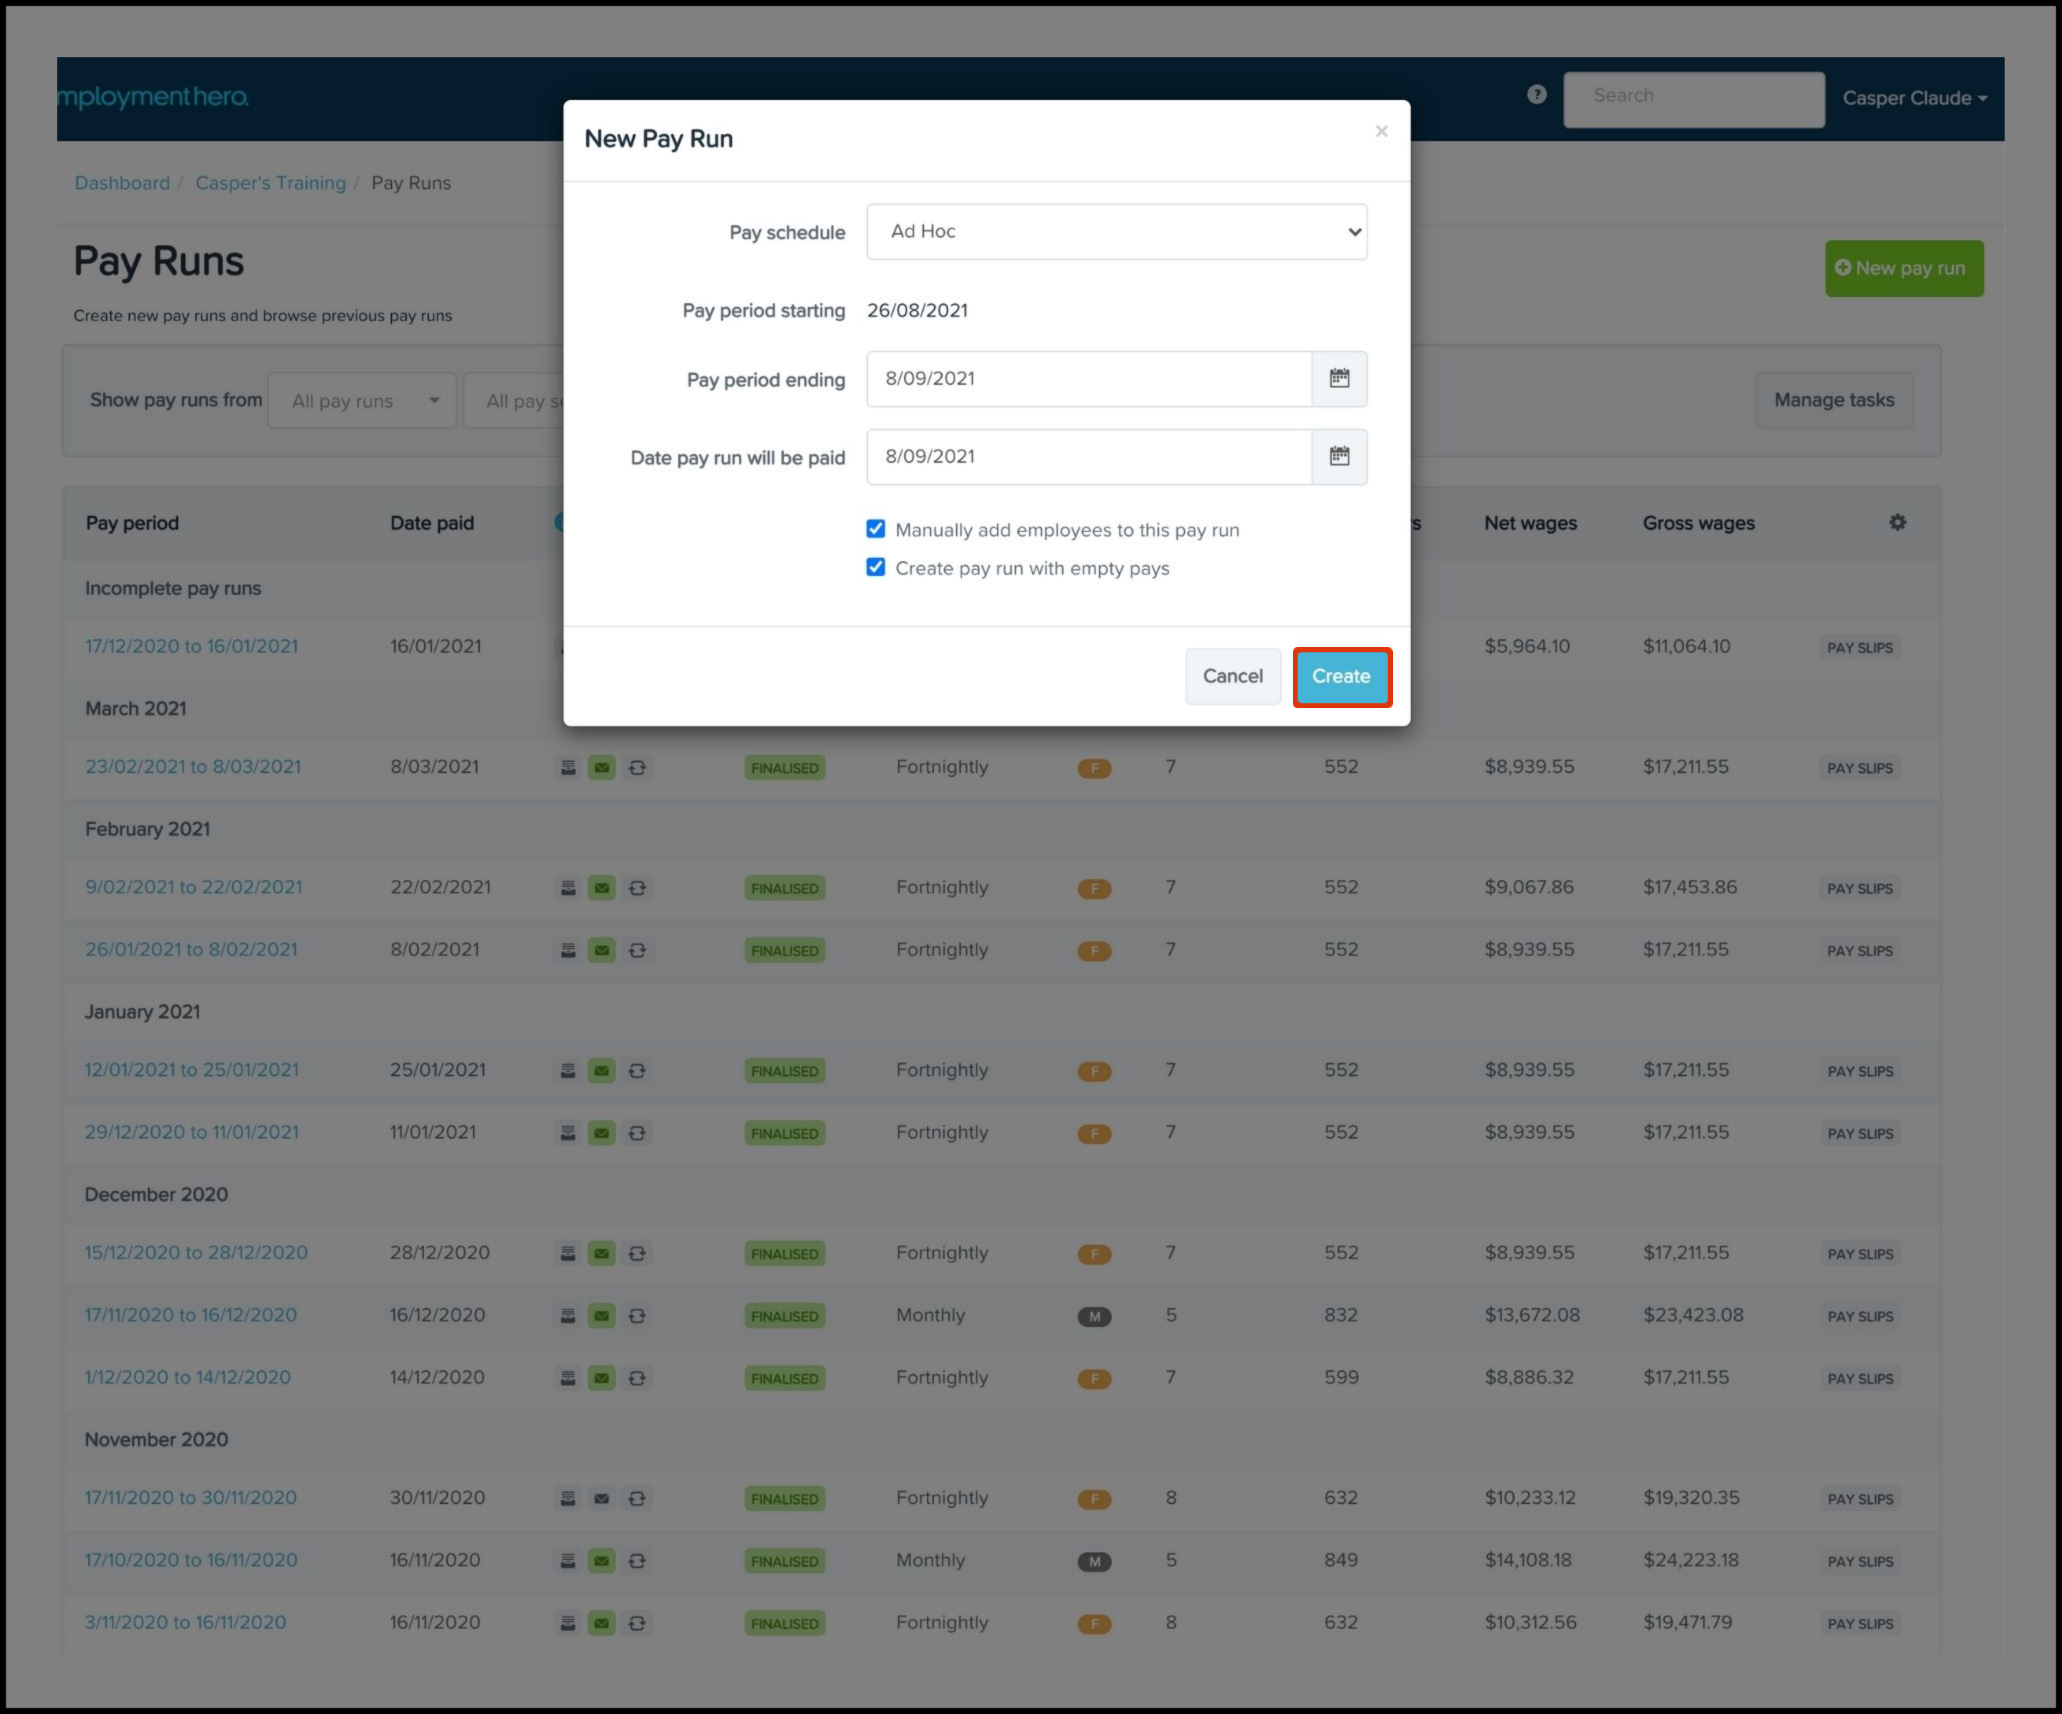Open Pay Slips for the March 2021 pay run
This screenshot has width=2062, height=1714.
coord(1859,768)
